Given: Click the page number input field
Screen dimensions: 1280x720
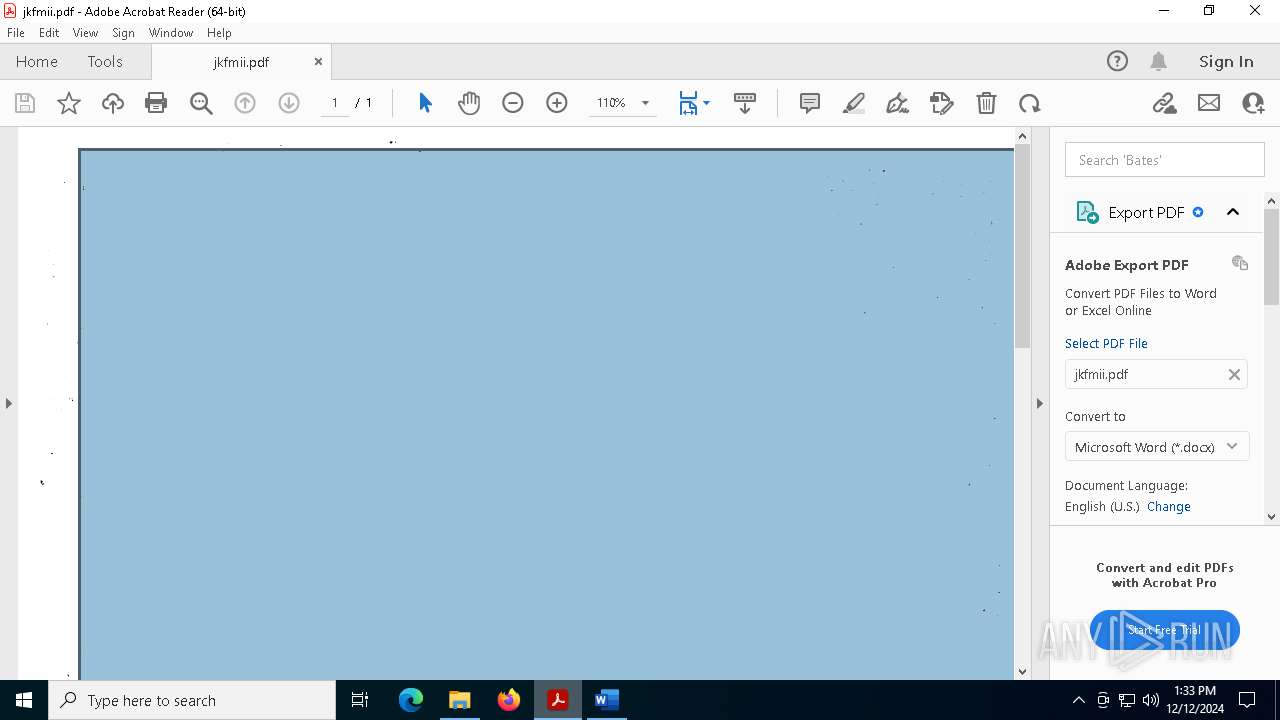Looking at the screenshot, I should [335, 103].
